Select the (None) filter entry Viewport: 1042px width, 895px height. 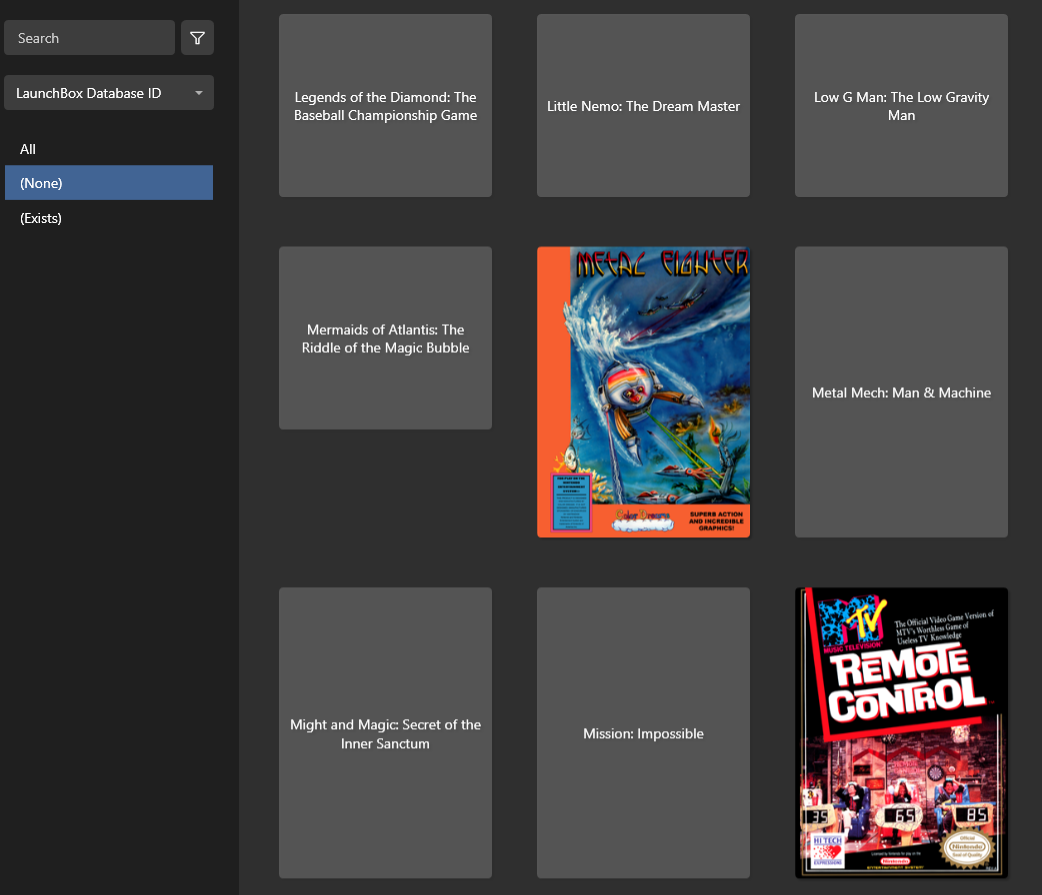pos(109,183)
